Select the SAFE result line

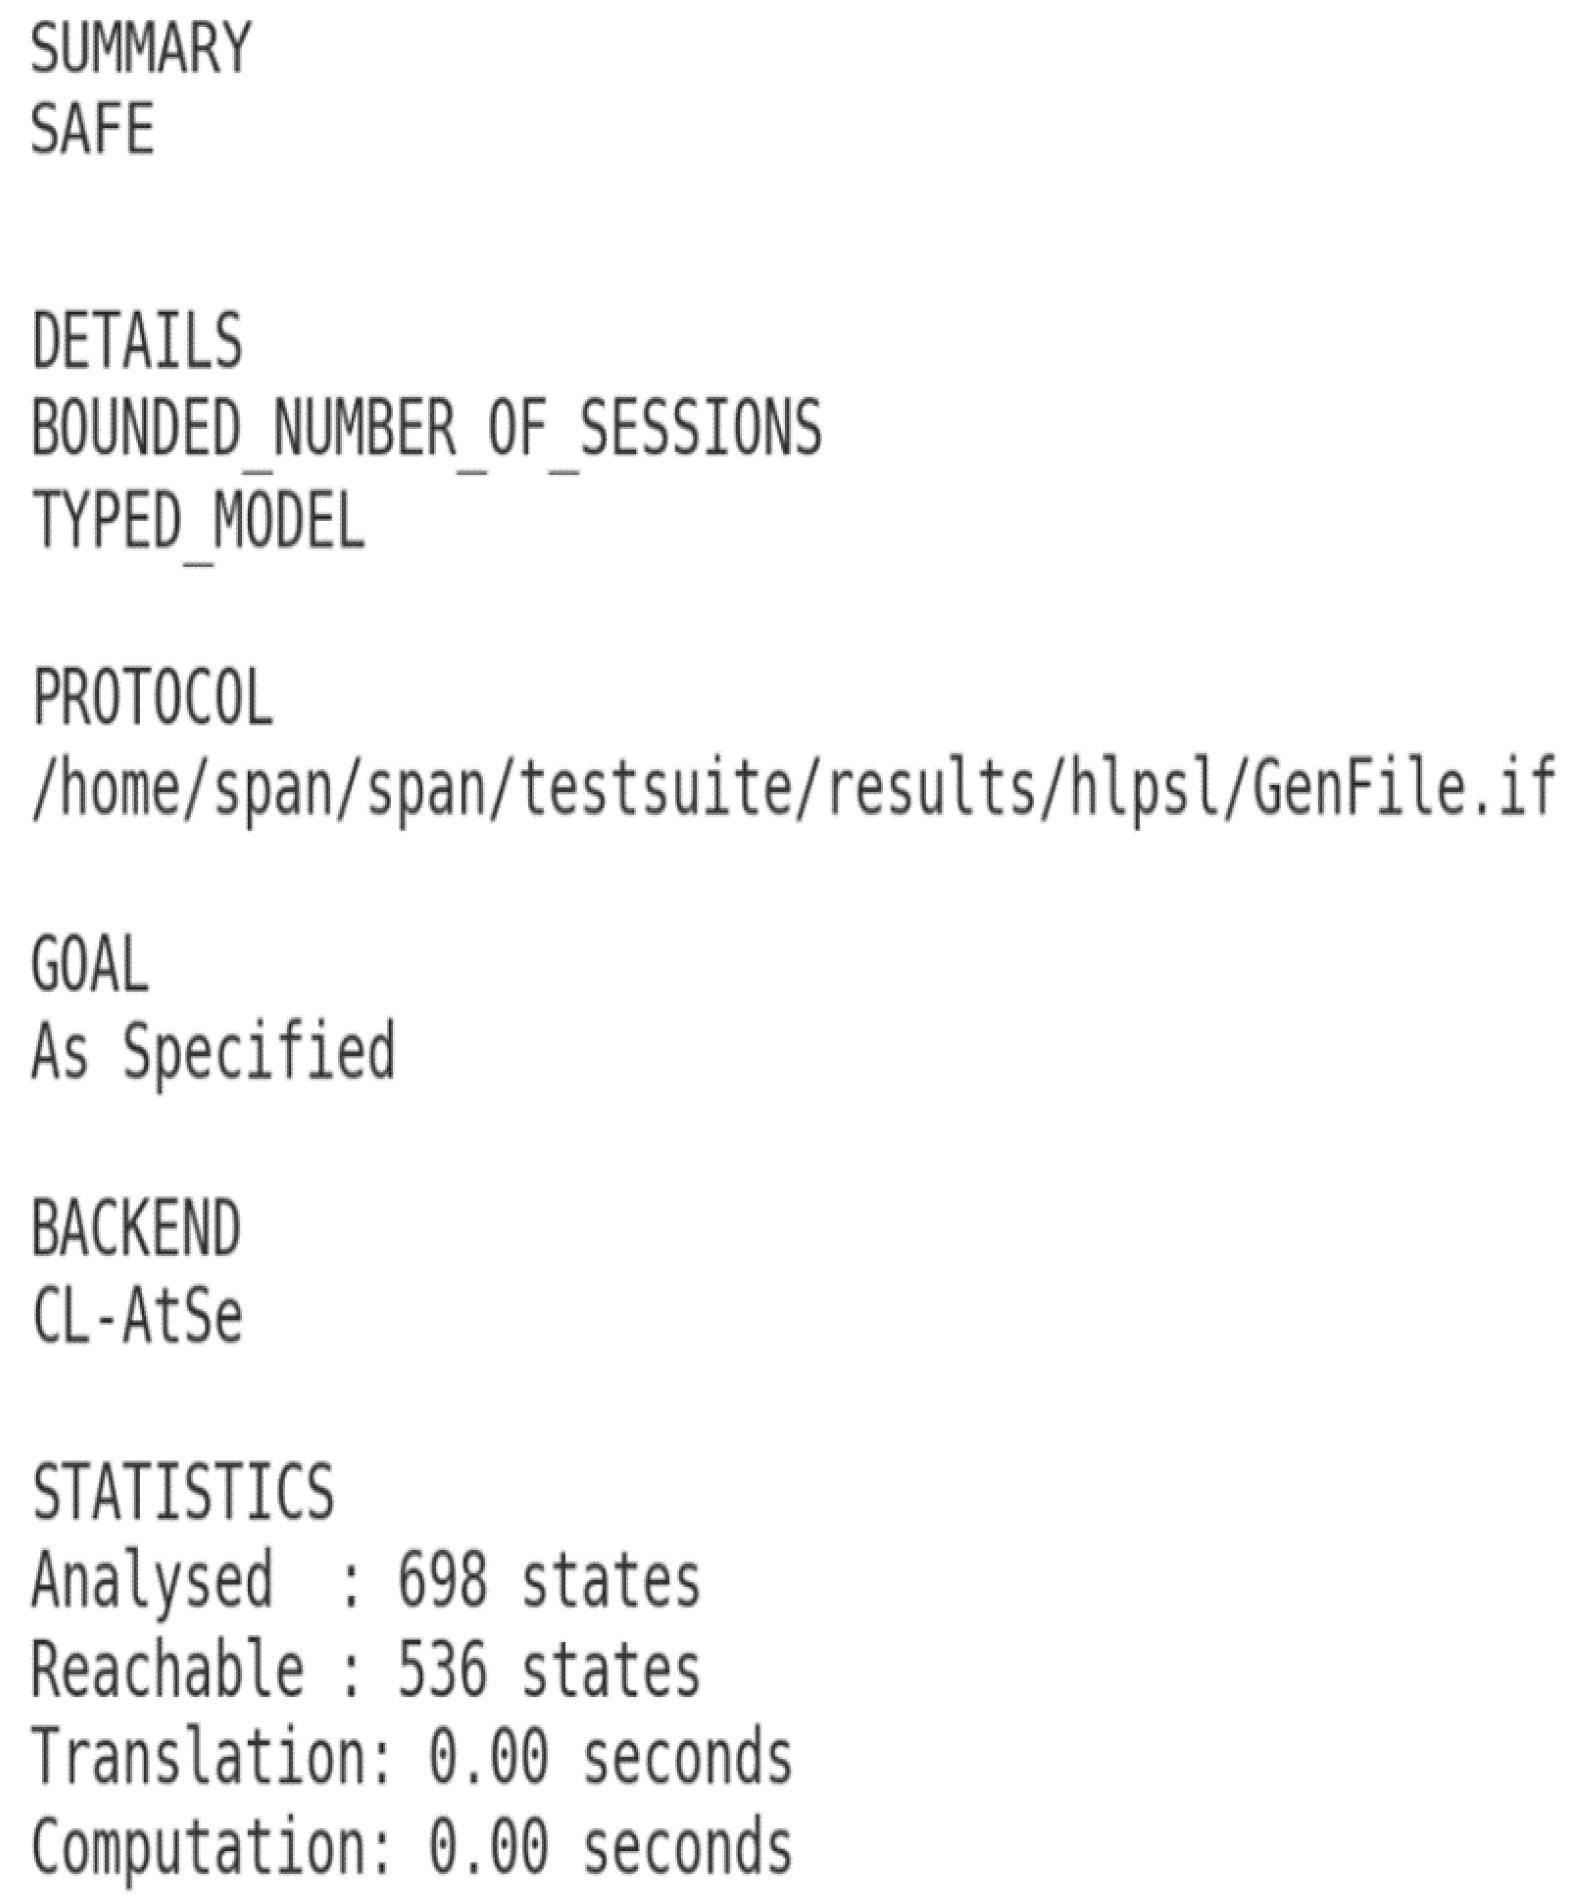point(93,128)
